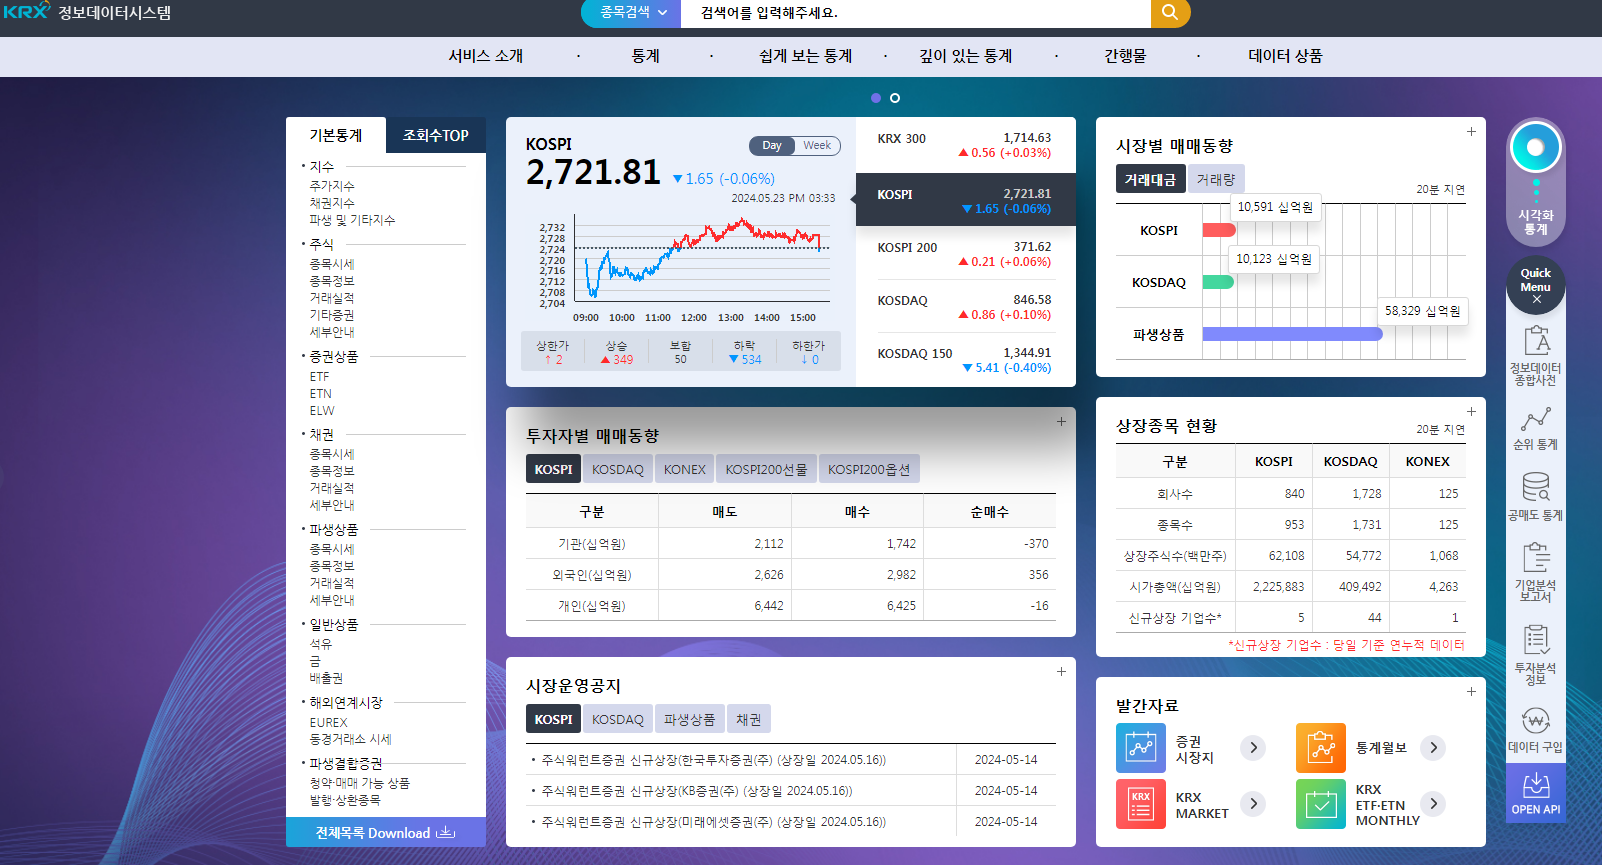The image size is (1602, 865).
Task: Open the 쉽게 보는 통계 menu
Action: click(x=806, y=56)
